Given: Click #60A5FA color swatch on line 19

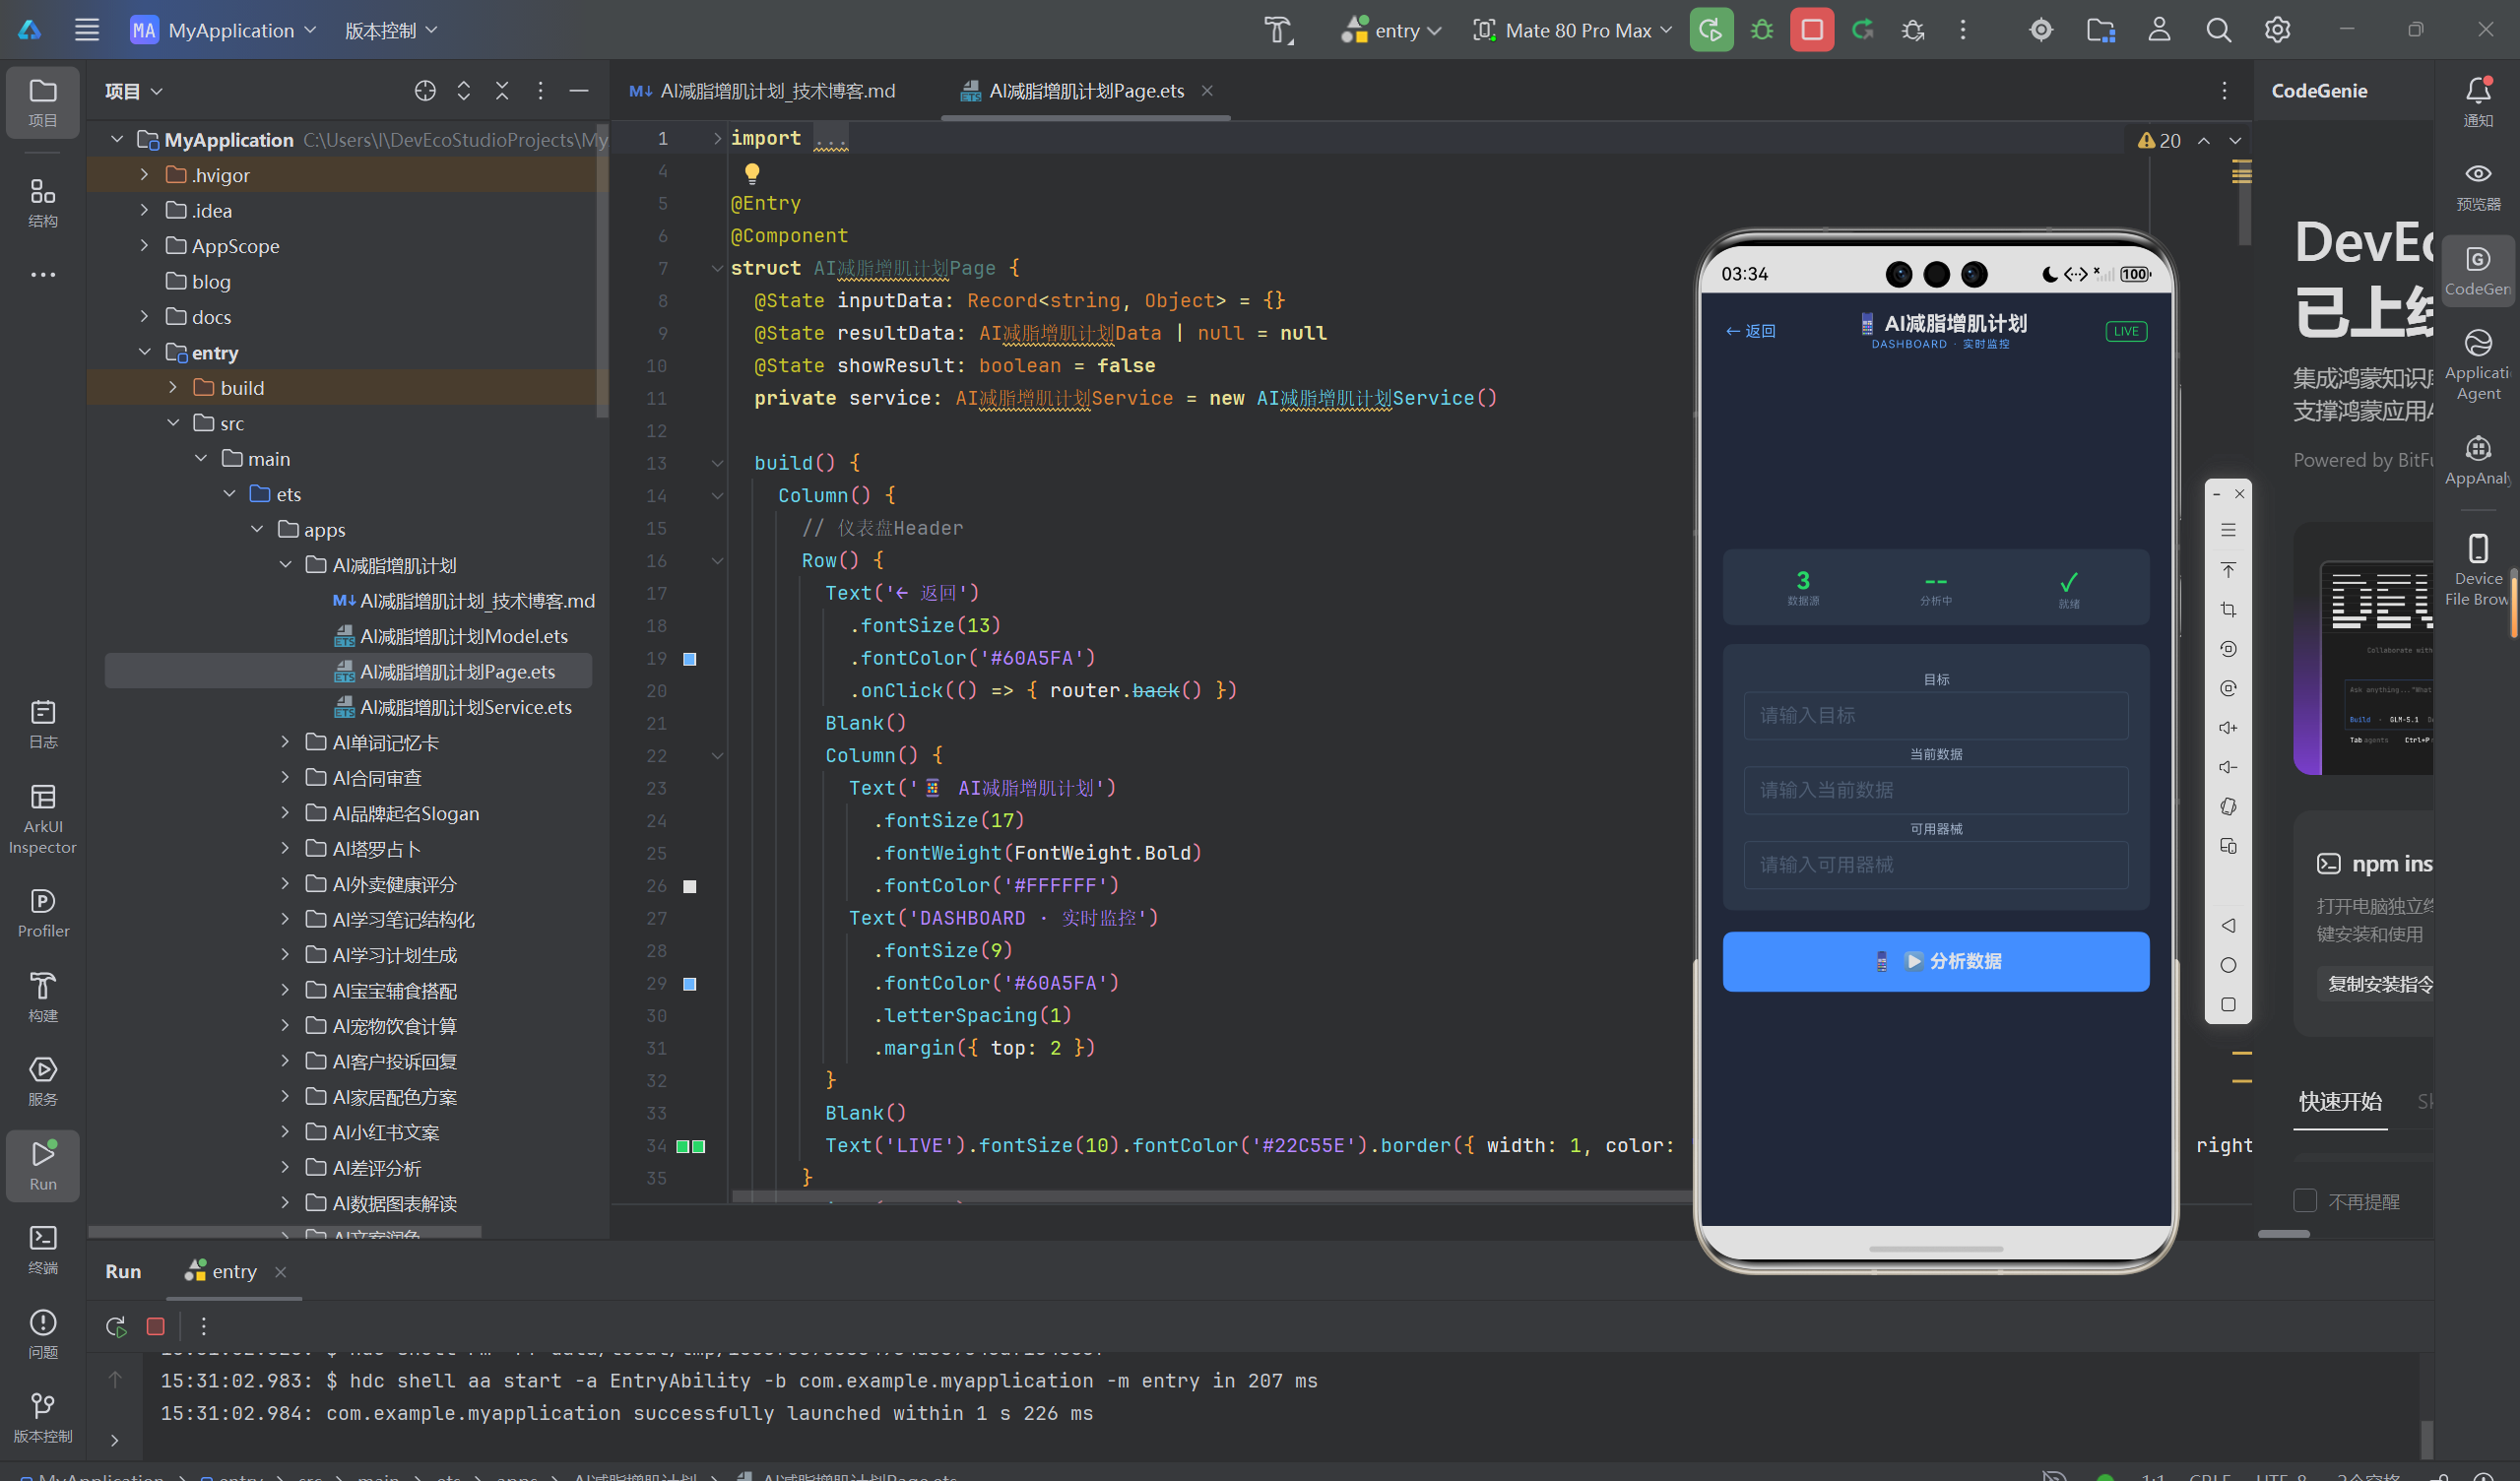Looking at the screenshot, I should (690, 659).
